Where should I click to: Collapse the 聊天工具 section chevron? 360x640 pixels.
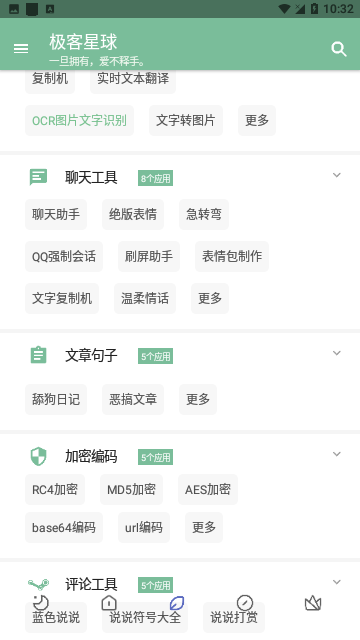337,175
